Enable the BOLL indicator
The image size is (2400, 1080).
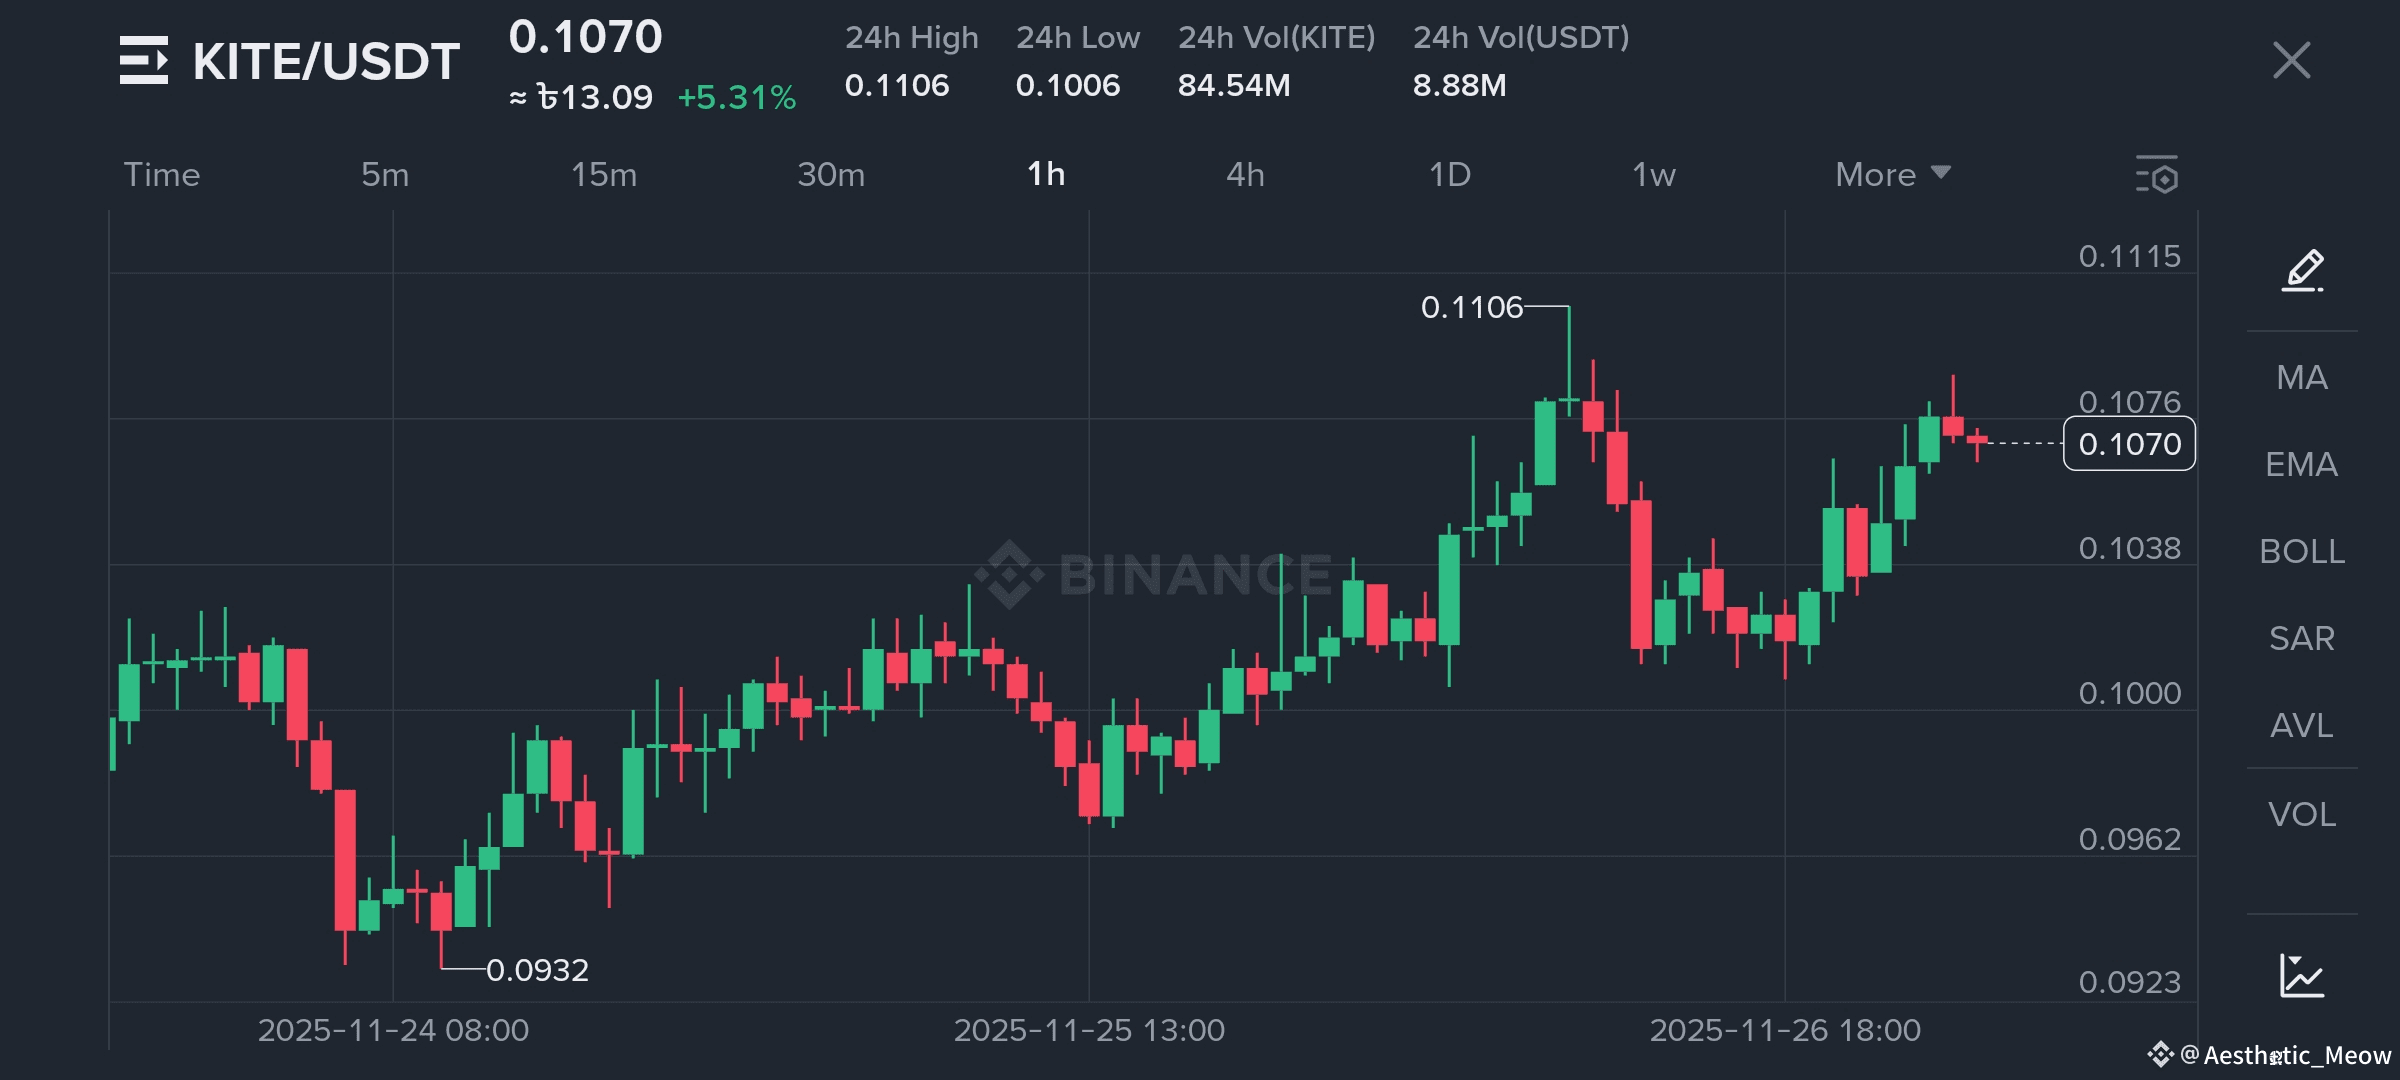tap(2302, 551)
